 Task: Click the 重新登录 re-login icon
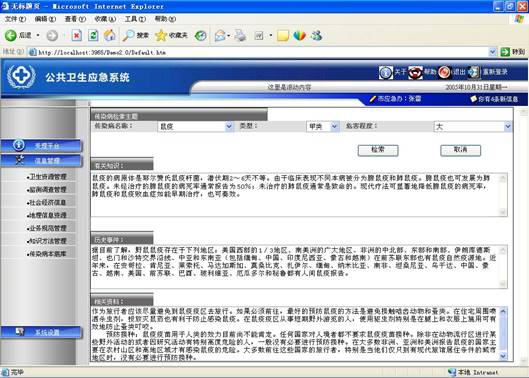(x=474, y=72)
